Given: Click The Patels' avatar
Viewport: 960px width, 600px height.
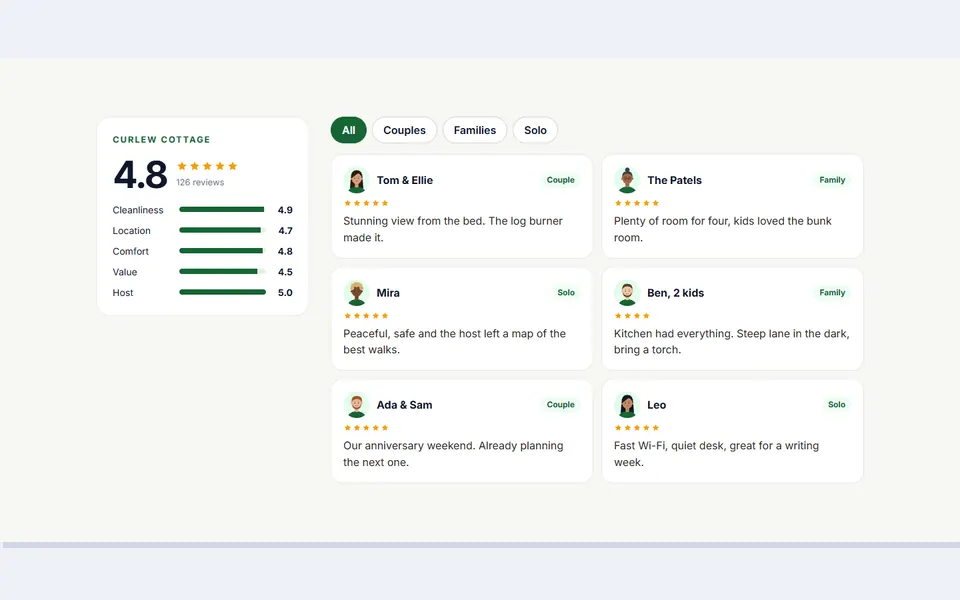Looking at the screenshot, I should point(627,180).
